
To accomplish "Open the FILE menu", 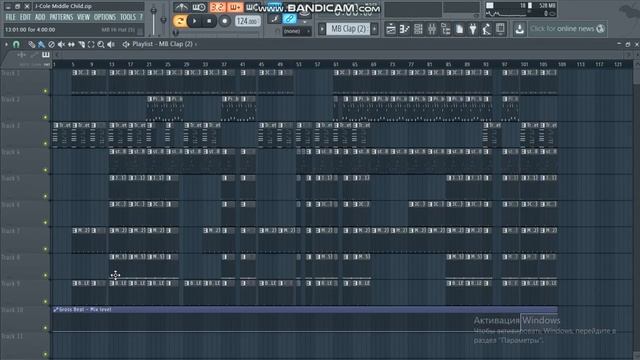I will [11, 17].
